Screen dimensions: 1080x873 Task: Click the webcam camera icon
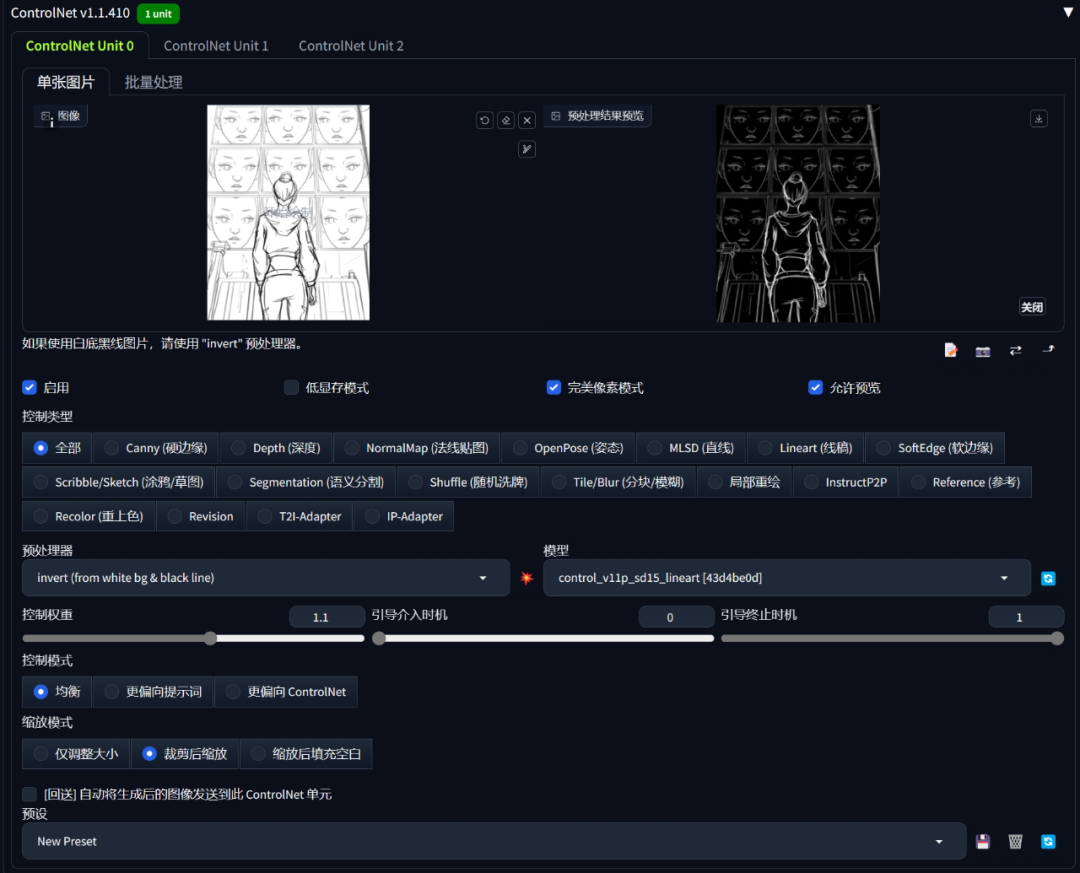[x=983, y=351]
